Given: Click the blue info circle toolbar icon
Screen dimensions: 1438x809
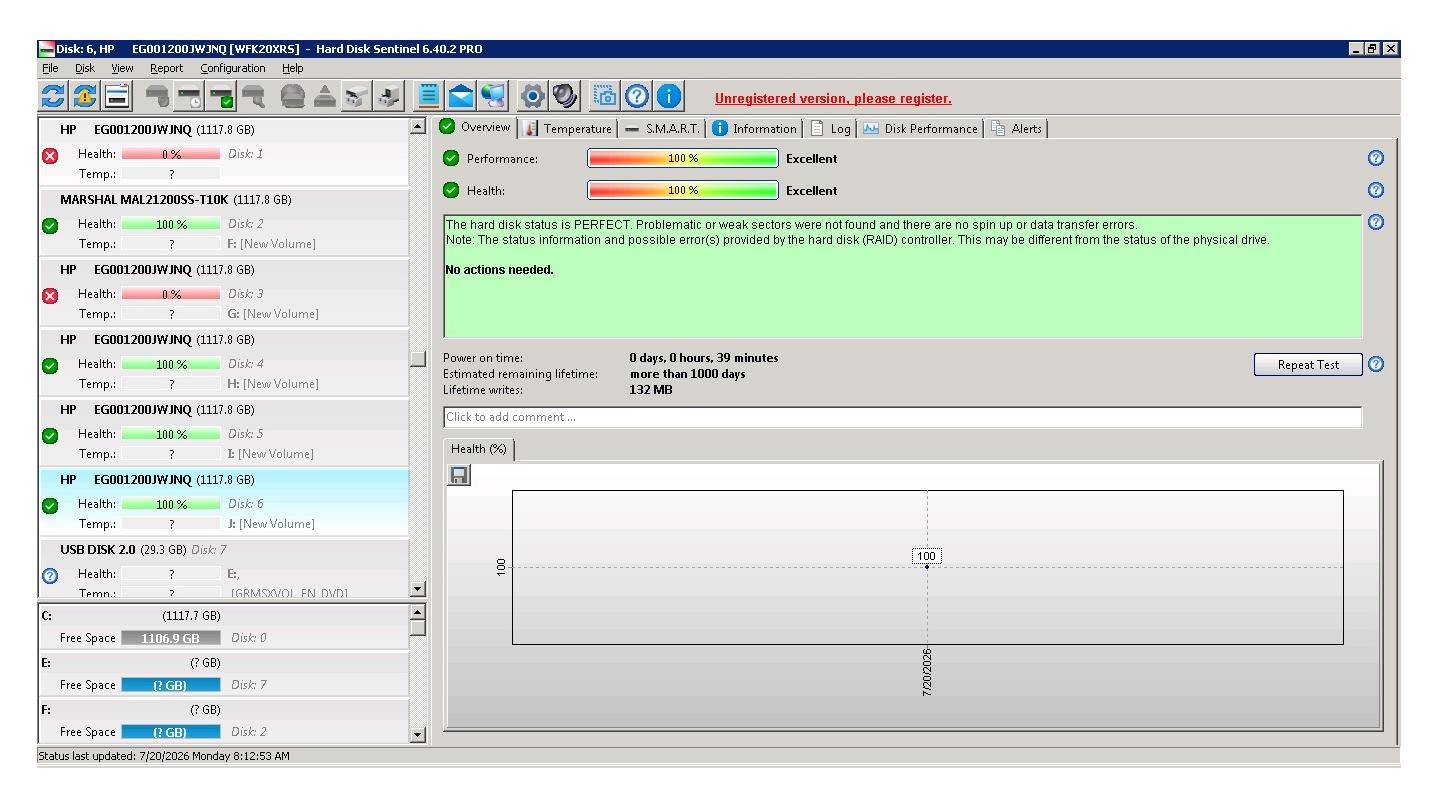Looking at the screenshot, I should [669, 96].
